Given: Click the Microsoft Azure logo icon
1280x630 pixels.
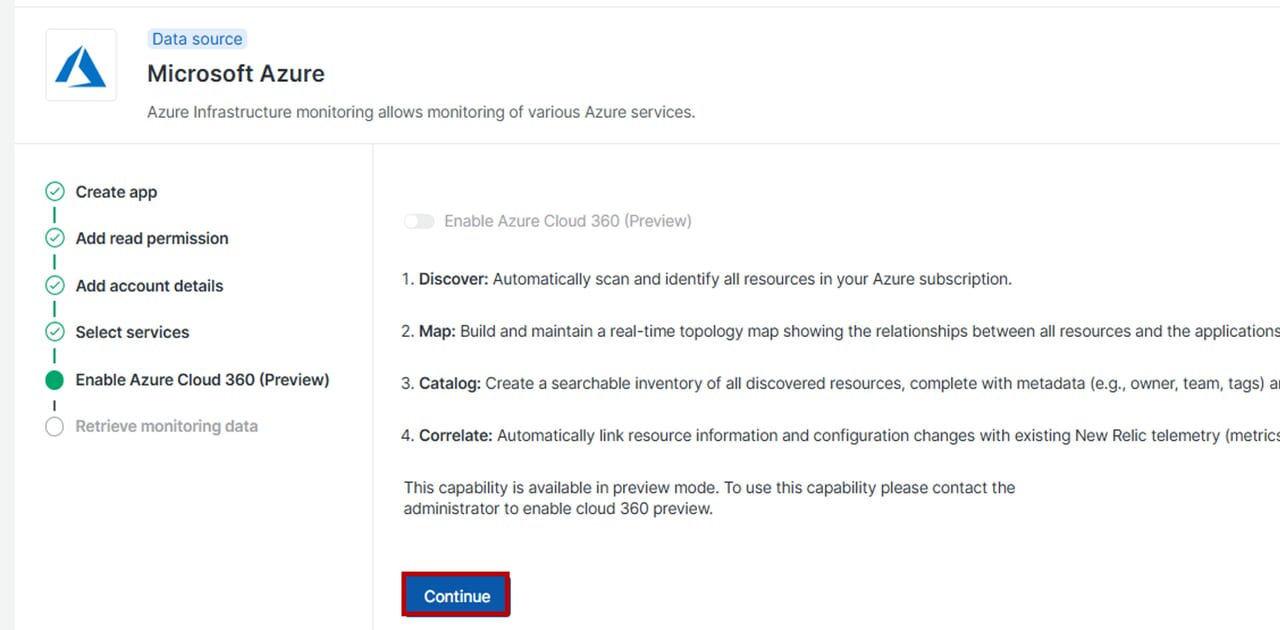Looking at the screenshot, I should click(80, 65).
